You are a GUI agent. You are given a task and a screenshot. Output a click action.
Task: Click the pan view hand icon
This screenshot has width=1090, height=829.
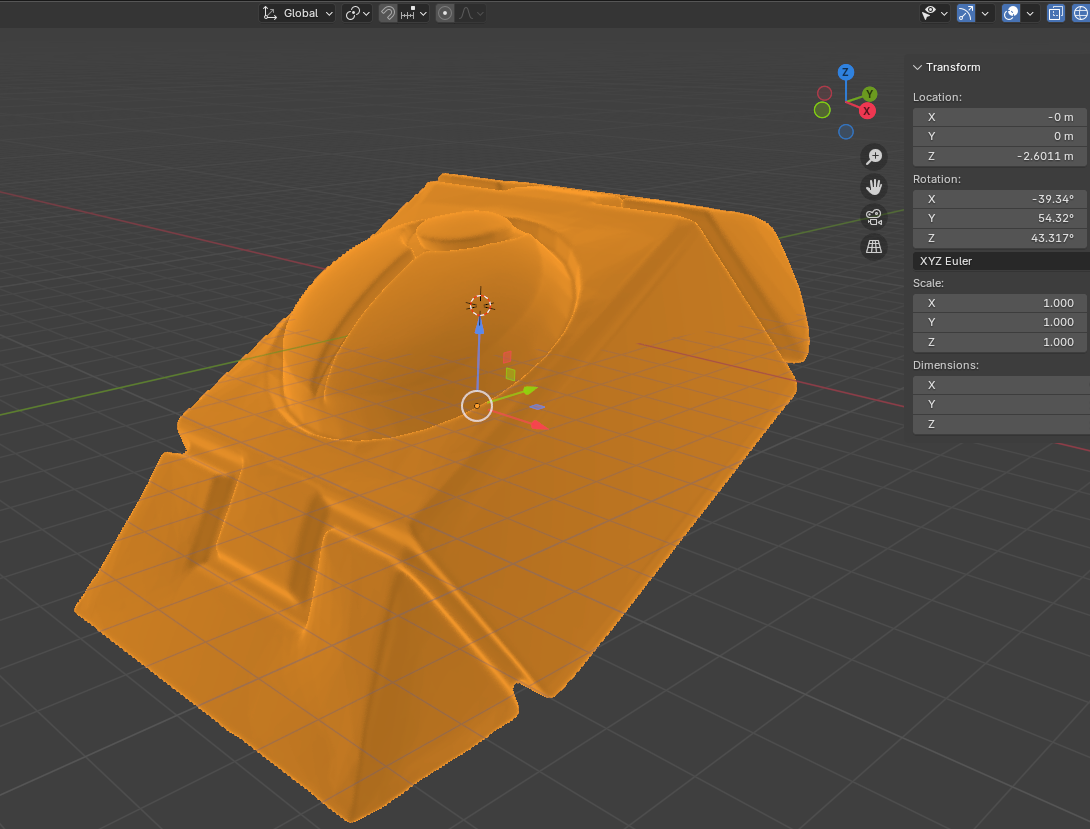point(874,187)
